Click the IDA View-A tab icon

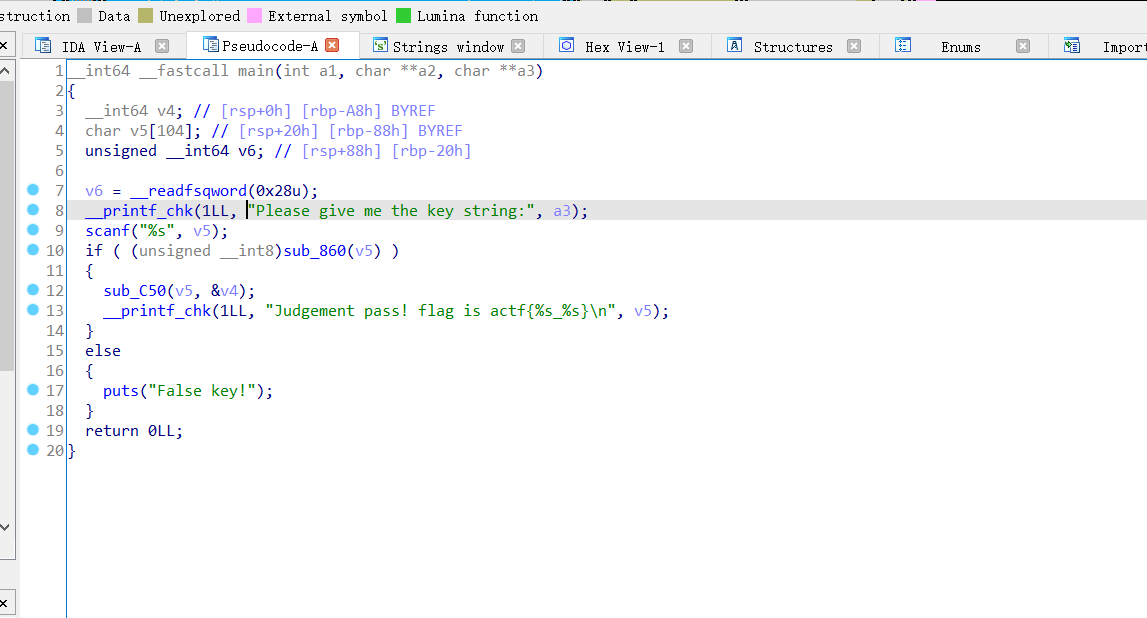43,46
